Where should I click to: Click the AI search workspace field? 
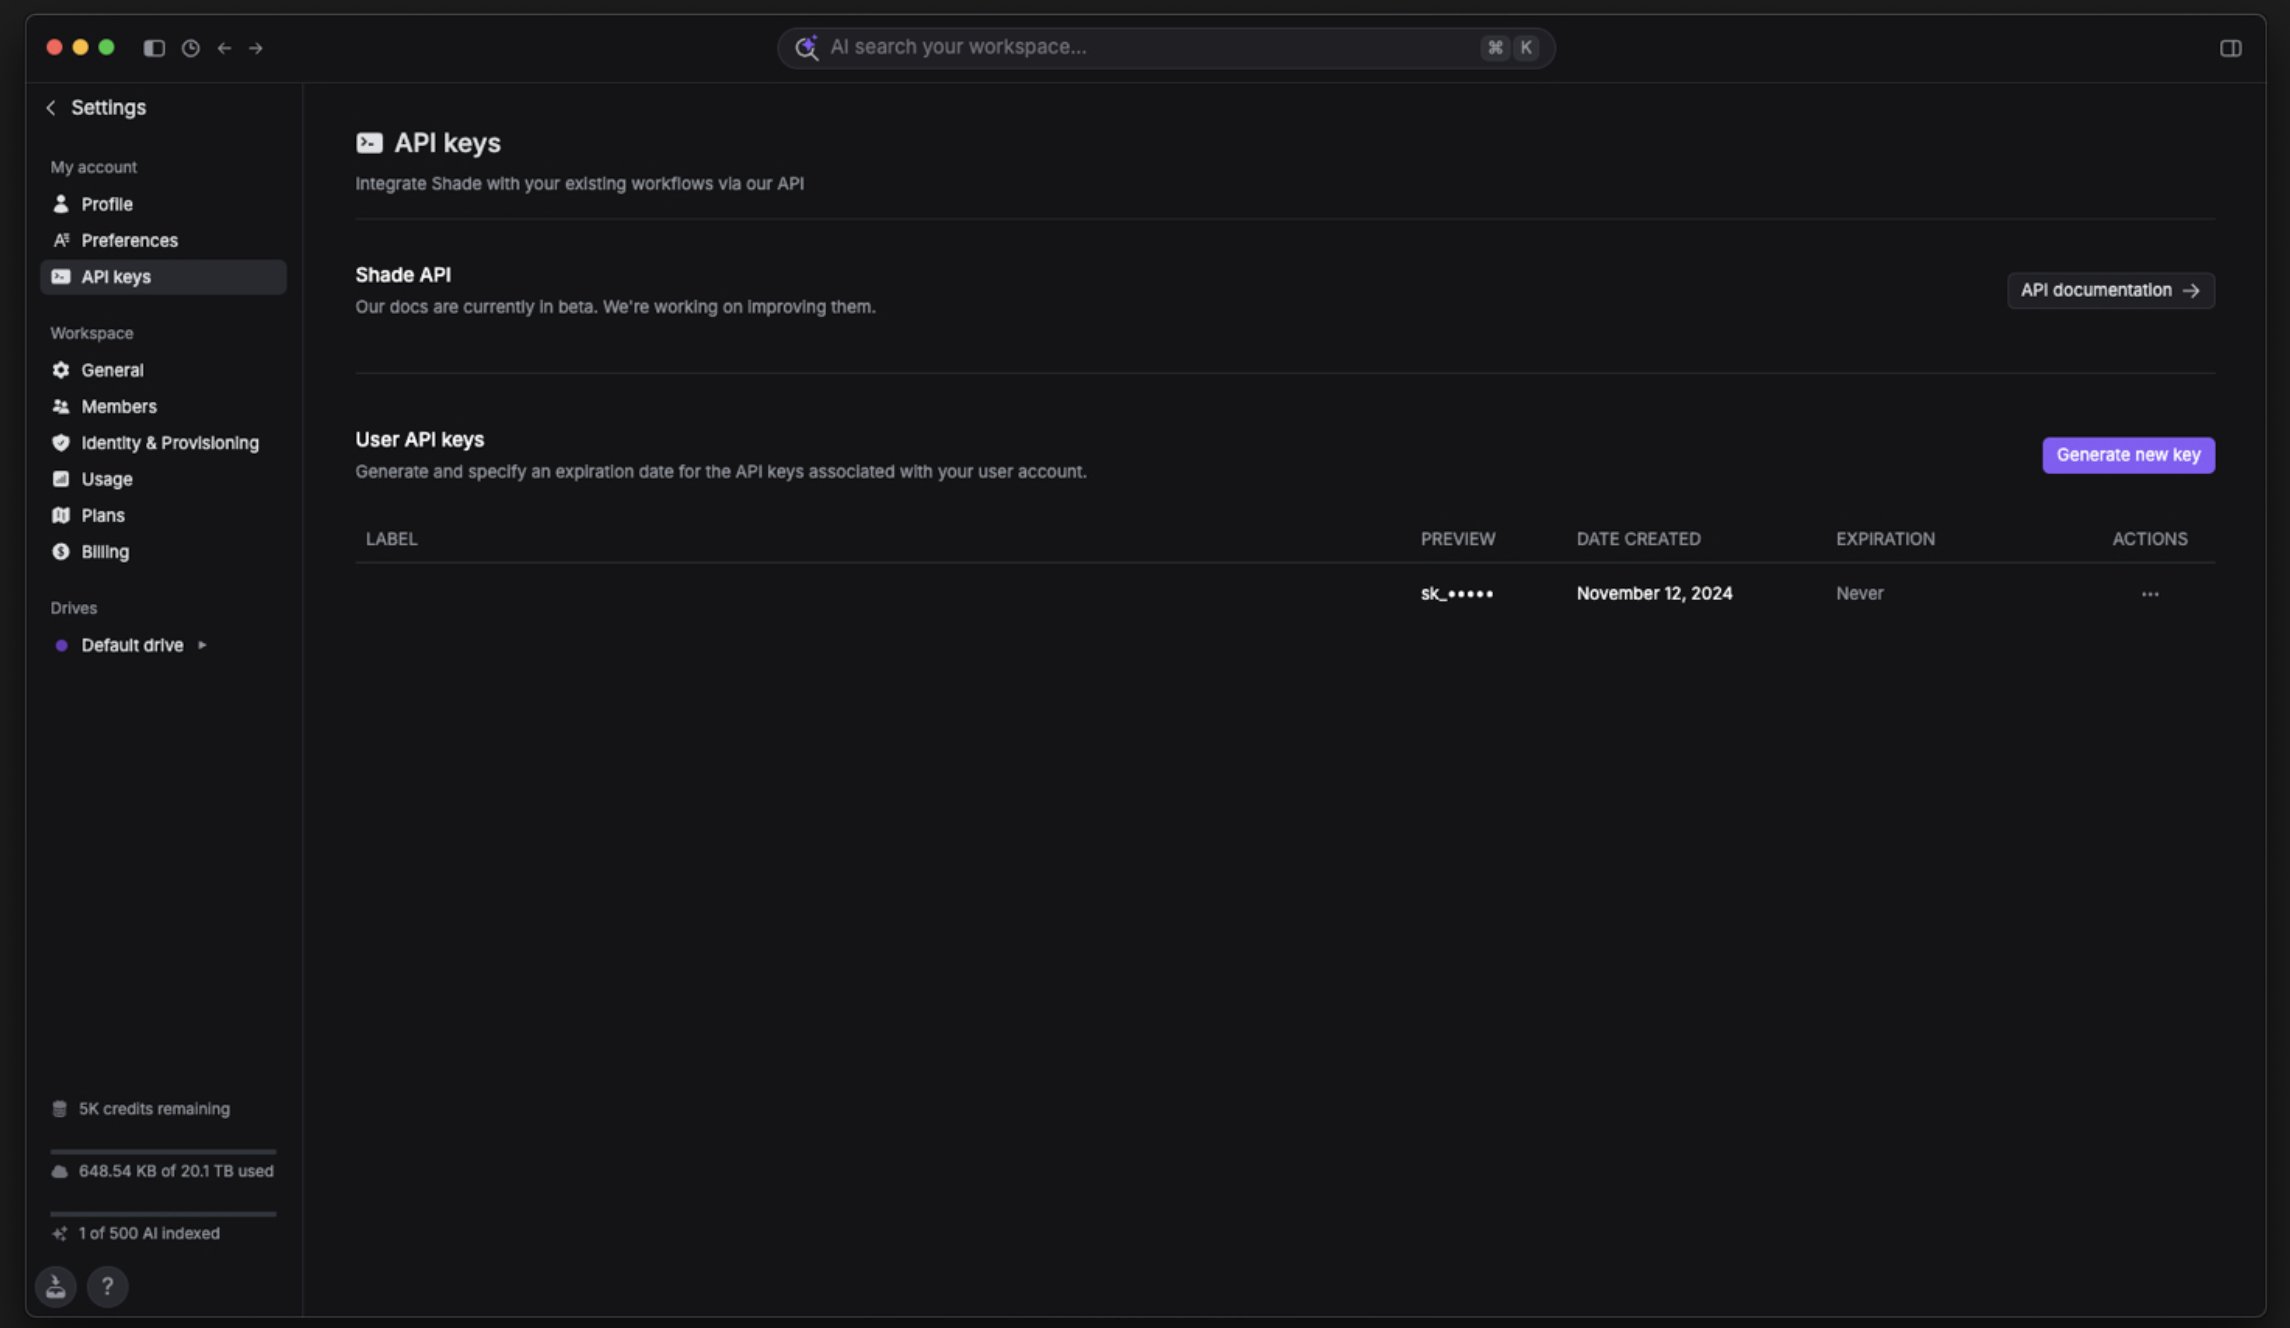1100,46
